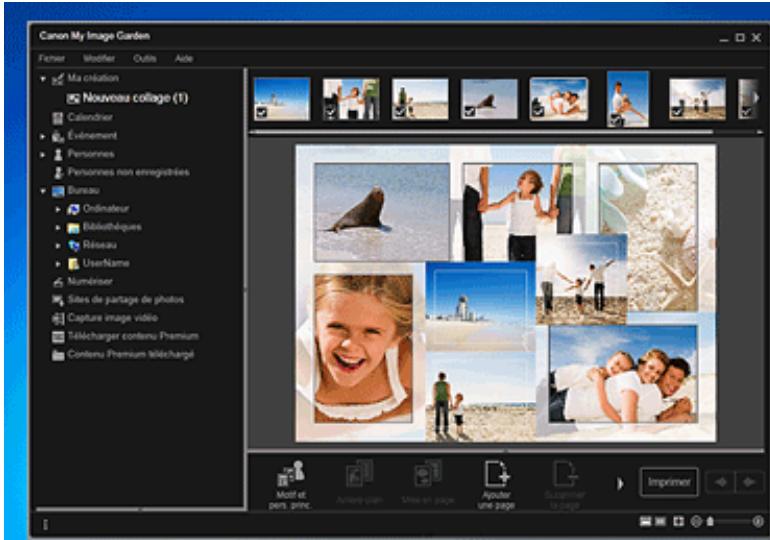Open the Fichier menu
770x540 pixels.
click(x=52, y=59)
